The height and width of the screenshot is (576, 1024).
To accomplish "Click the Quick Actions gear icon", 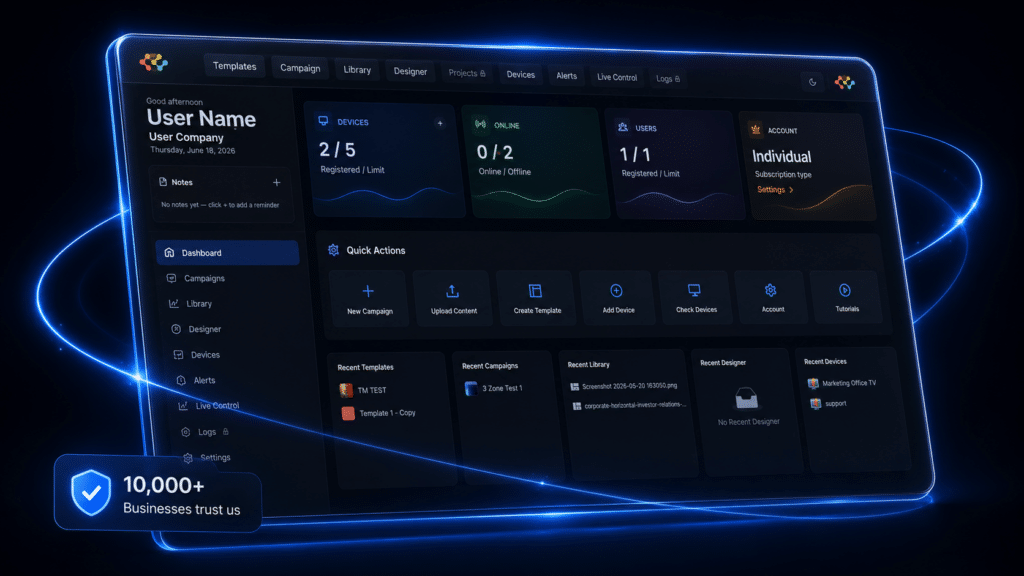I will (x=334, y=250).
